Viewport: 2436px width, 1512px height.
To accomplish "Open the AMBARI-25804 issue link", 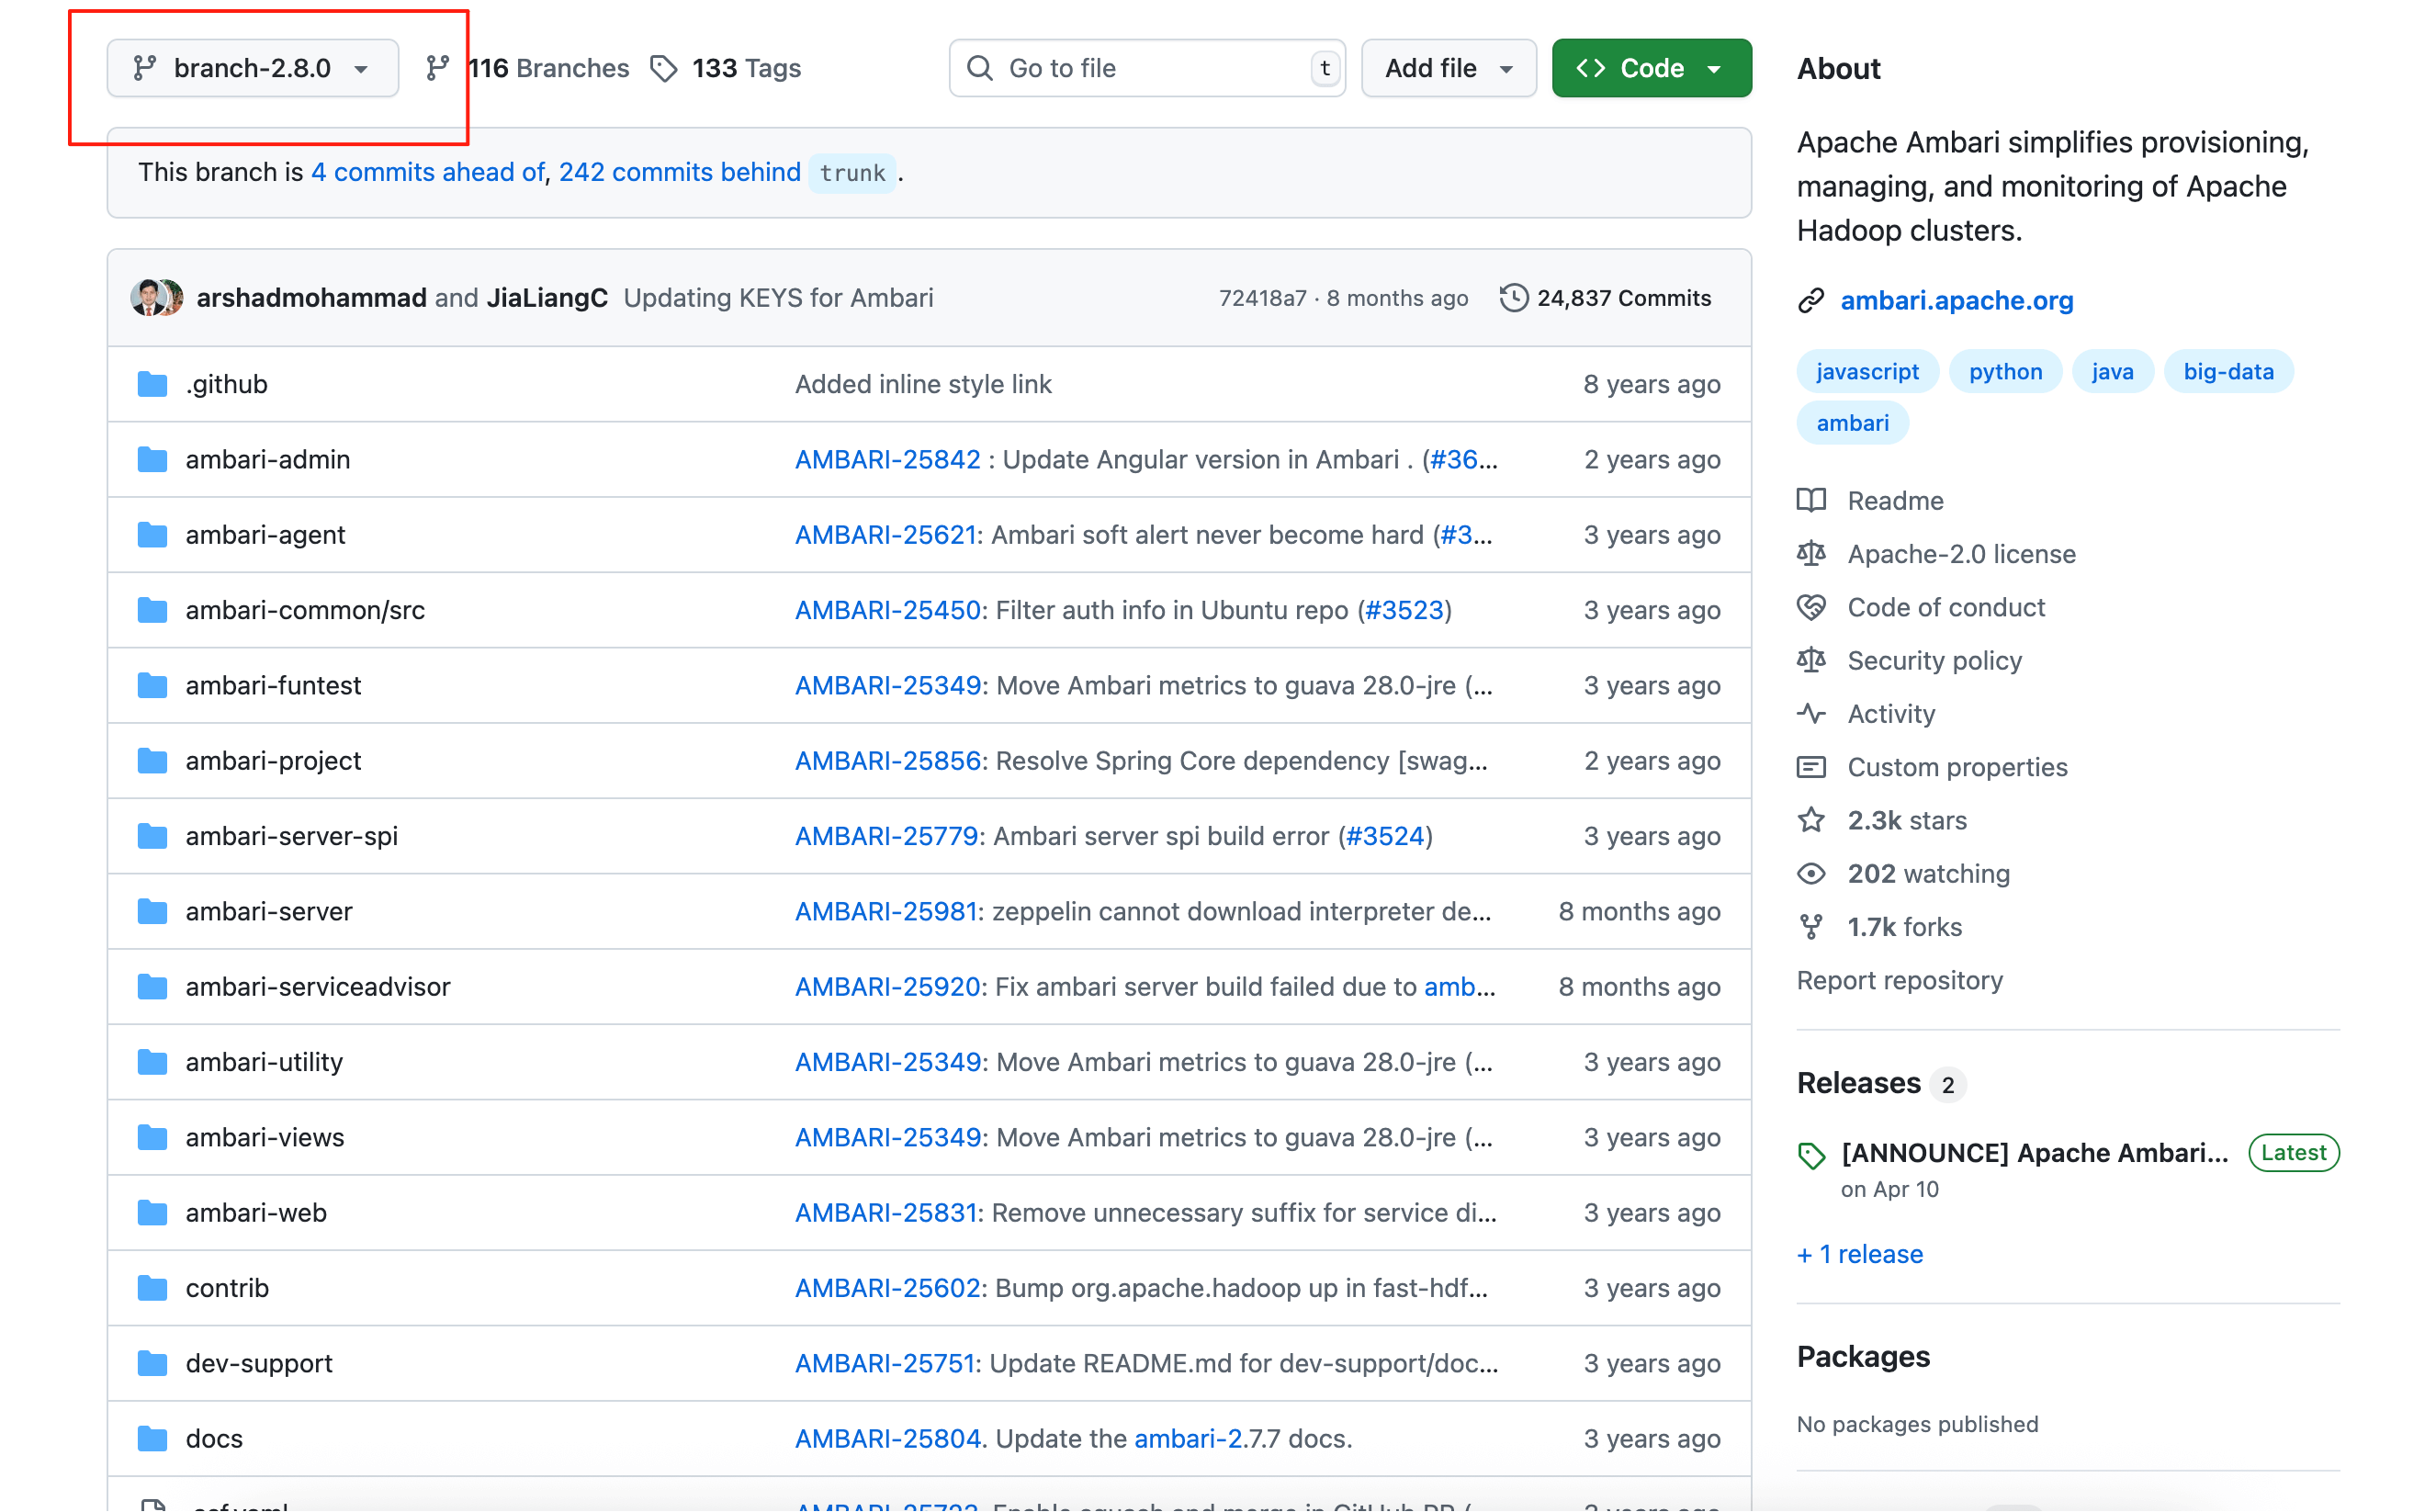I will (887, 1439).
